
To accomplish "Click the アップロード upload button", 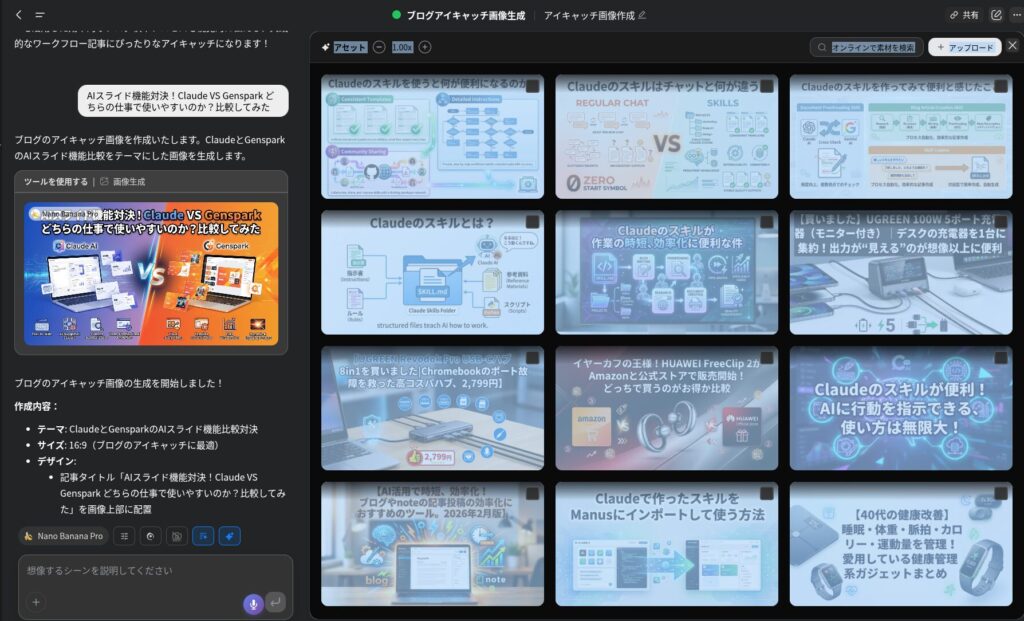I will click(x=964, y=47).
